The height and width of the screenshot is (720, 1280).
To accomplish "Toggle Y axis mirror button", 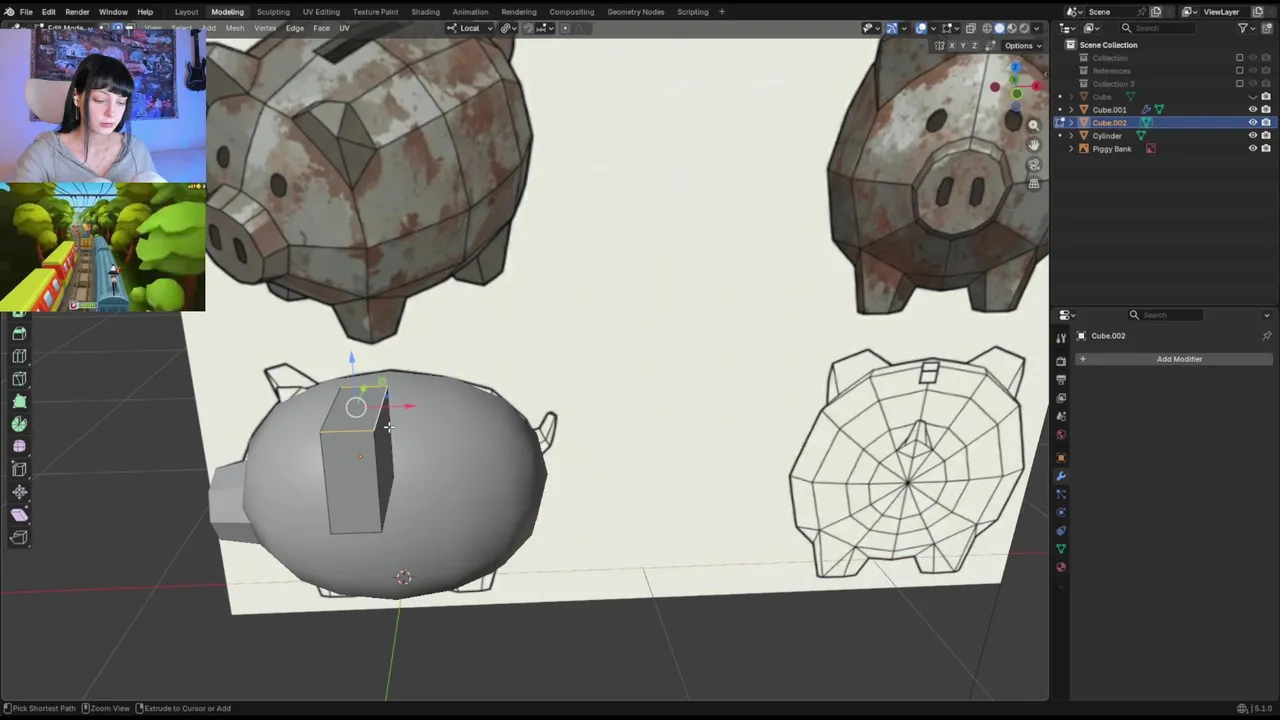I will [x=962, y=45].
